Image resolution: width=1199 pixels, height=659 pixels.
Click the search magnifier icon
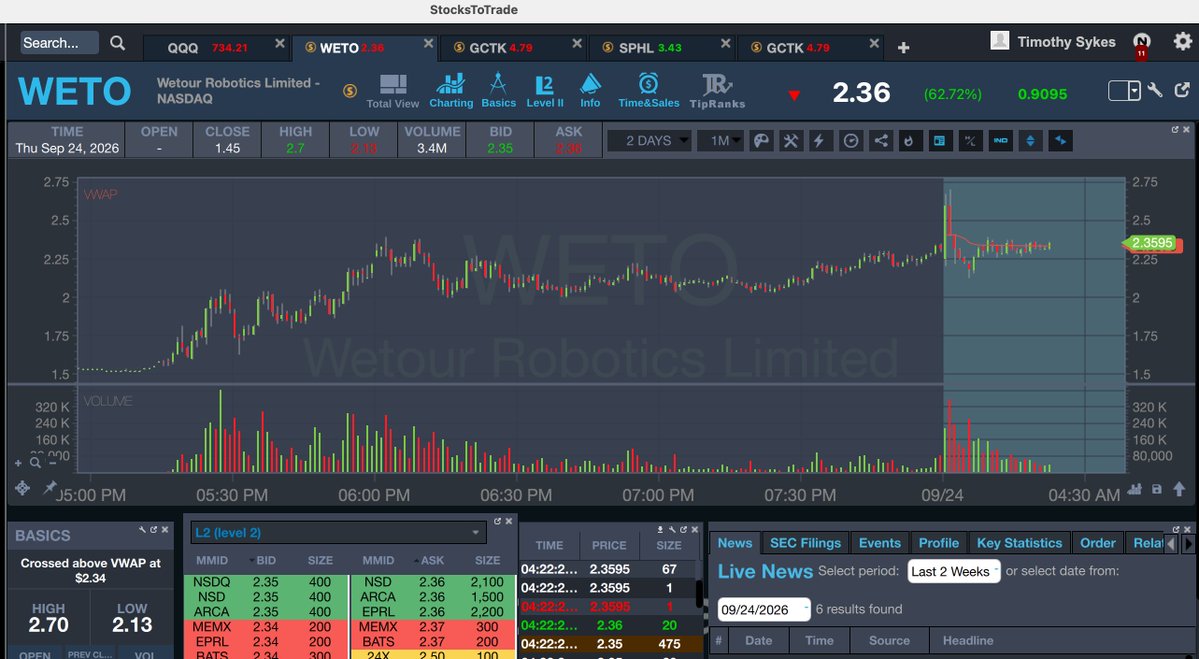(x=117, y=43)
